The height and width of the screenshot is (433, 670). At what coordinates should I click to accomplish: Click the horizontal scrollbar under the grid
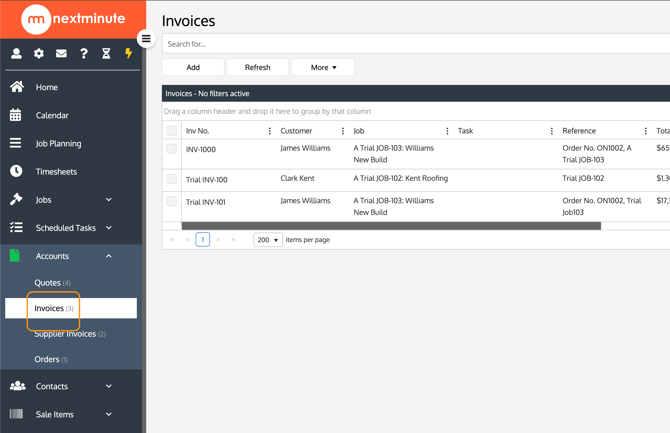click(x=390, y=227)
